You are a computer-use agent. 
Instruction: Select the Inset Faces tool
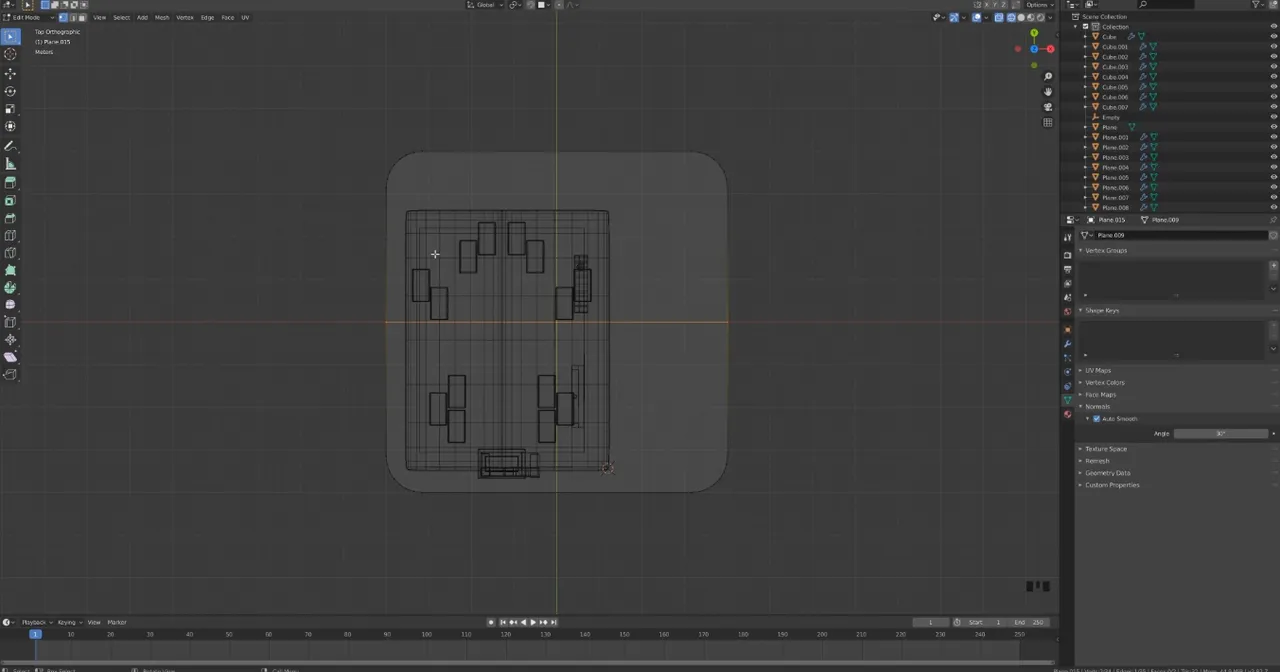coord(10,200)
